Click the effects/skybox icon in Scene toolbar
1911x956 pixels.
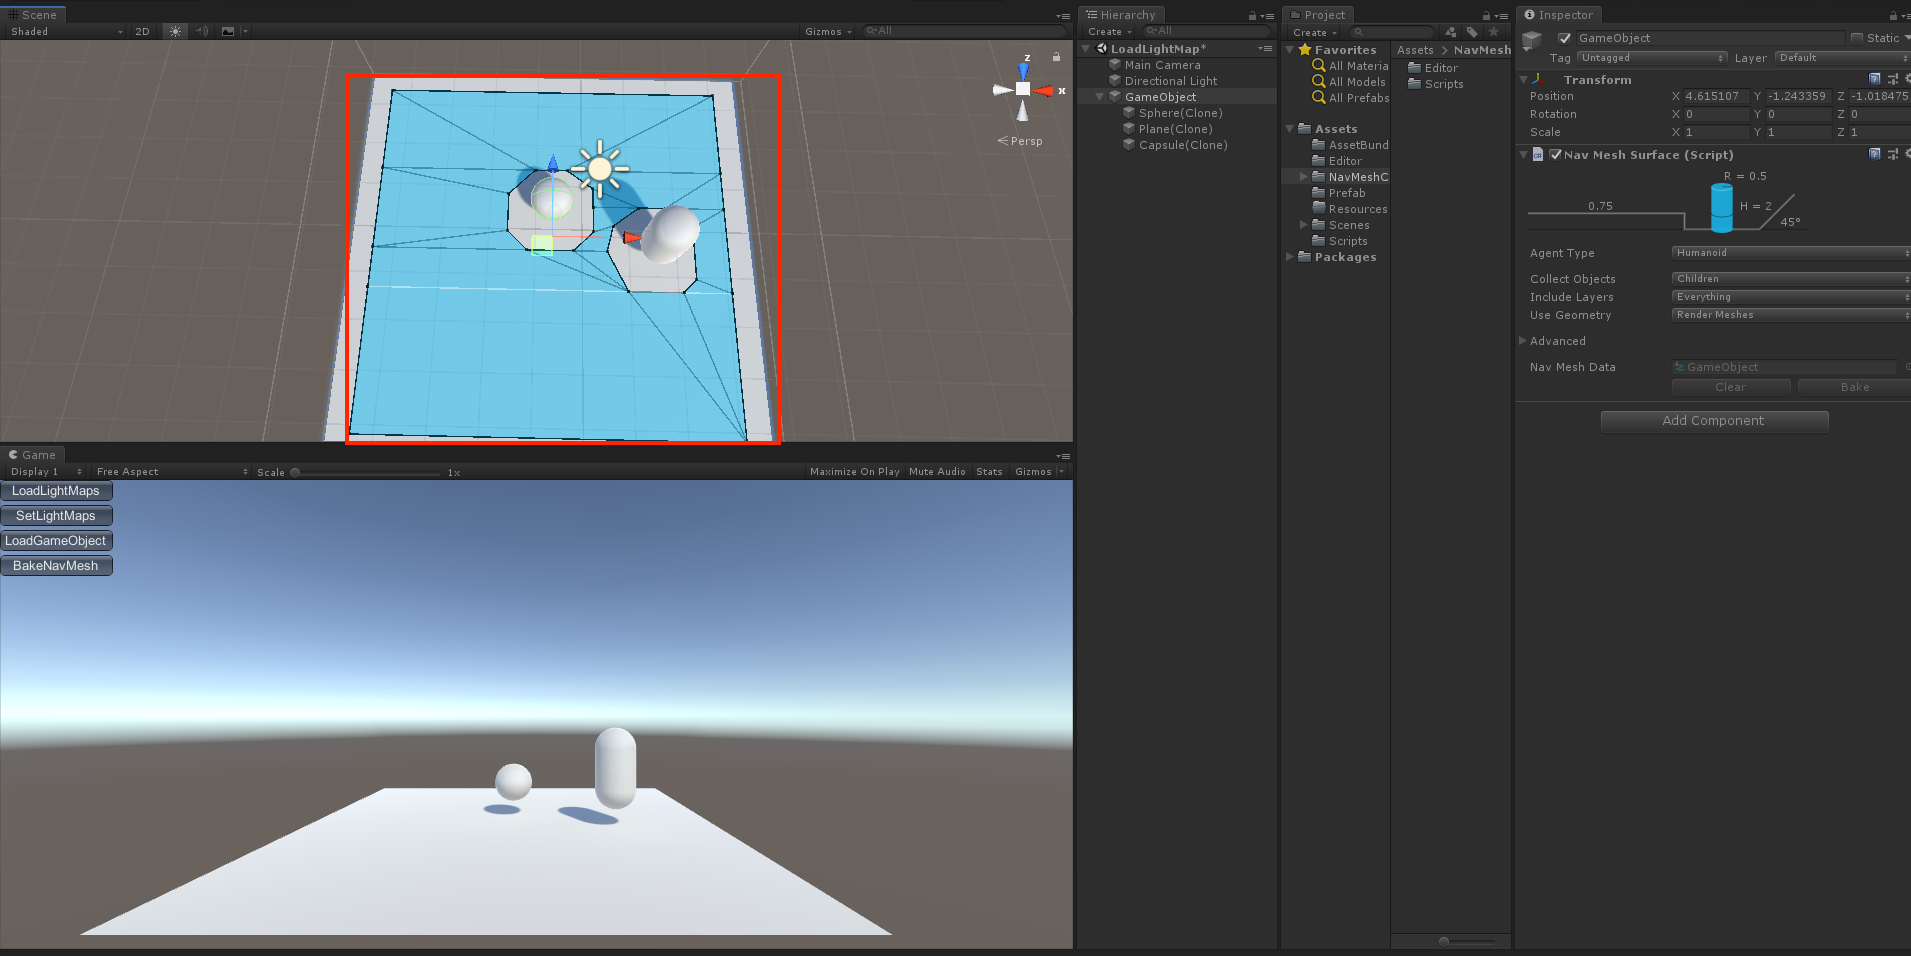(x=226, y=31)
